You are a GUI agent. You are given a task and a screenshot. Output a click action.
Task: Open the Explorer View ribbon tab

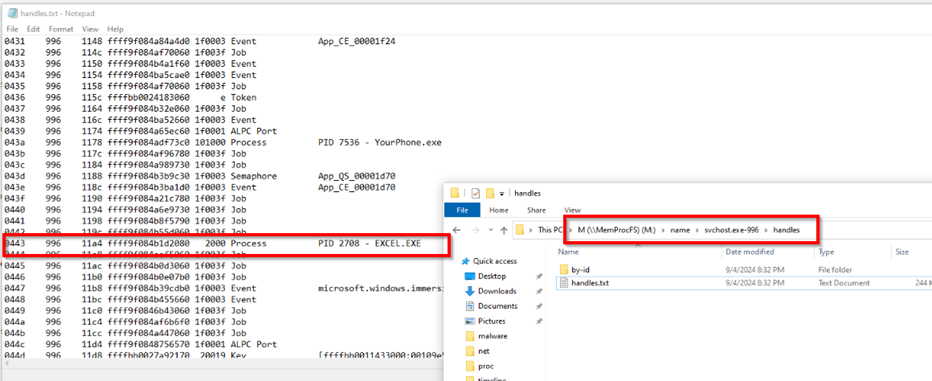tap(572, 210)
